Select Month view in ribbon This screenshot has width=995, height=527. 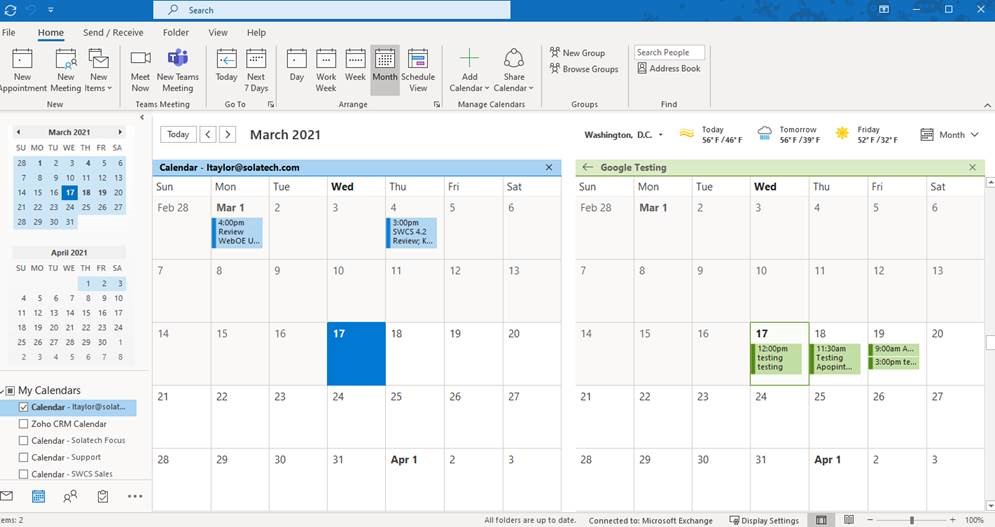click(x=385, y=70)
